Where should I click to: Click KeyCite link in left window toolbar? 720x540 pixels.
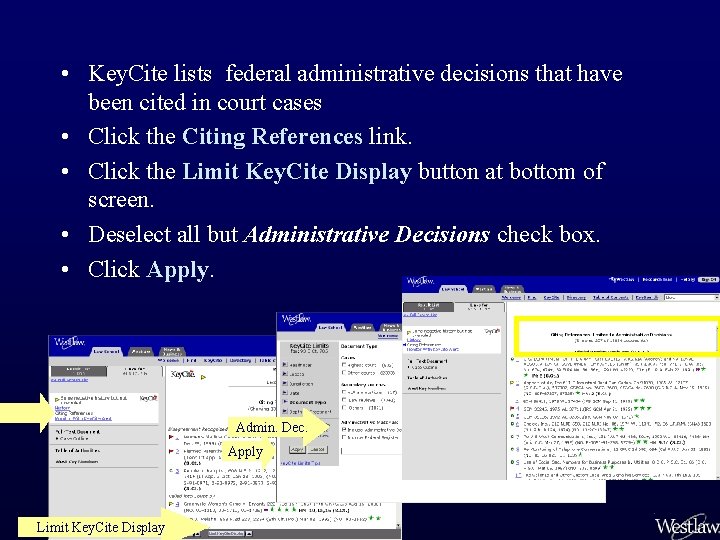(213, 360)
